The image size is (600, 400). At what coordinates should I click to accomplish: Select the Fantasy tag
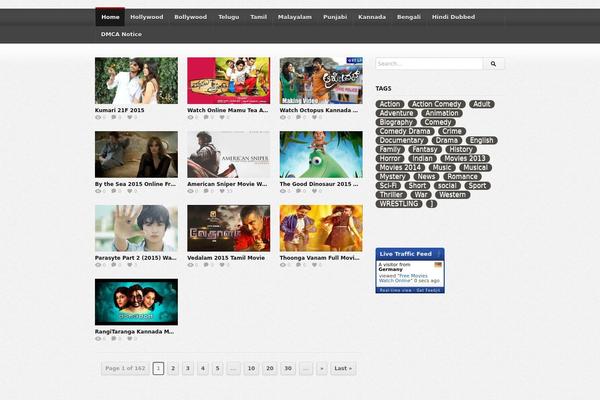425,150
